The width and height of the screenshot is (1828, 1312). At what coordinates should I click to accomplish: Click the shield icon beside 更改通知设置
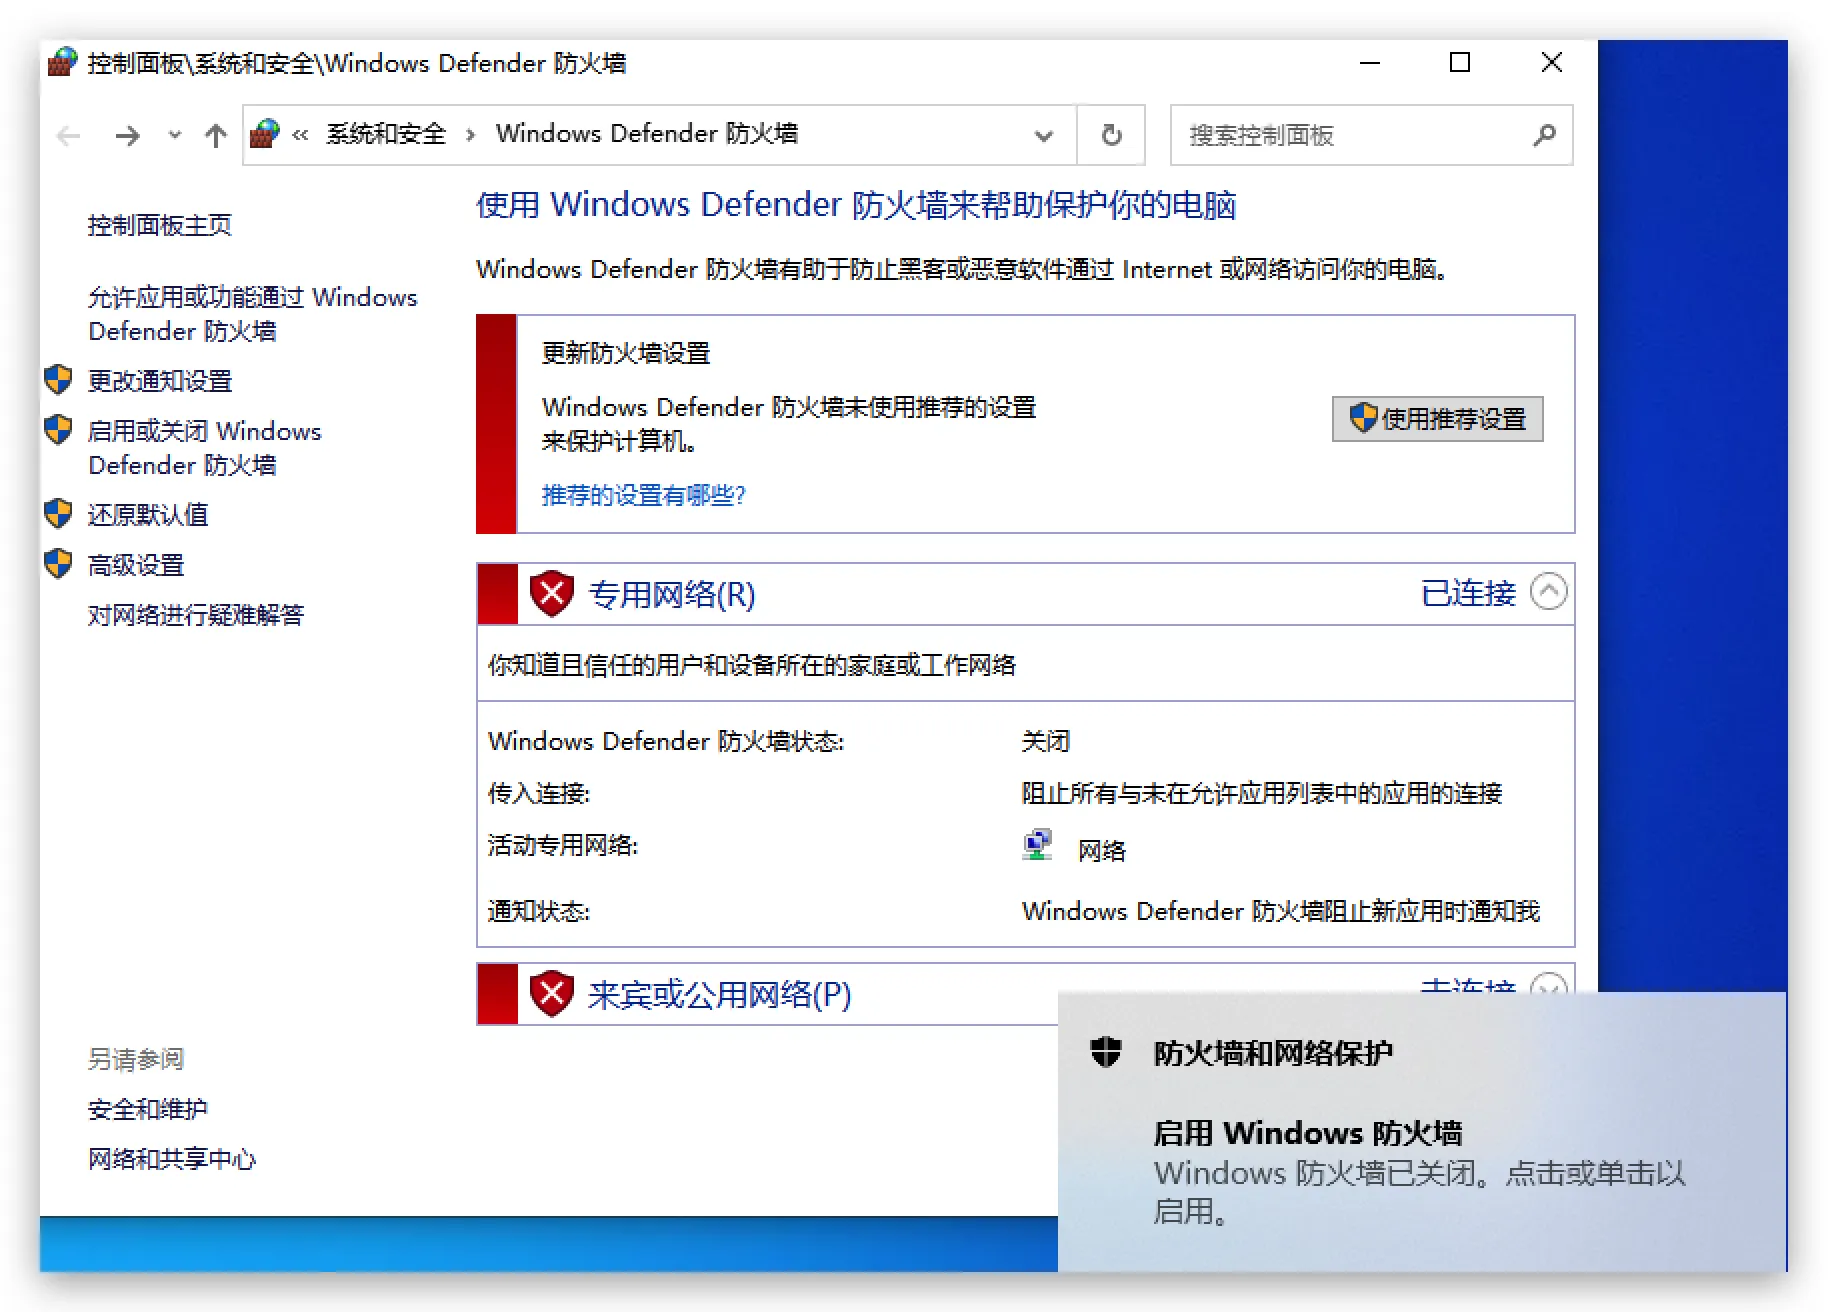(58, 380)
